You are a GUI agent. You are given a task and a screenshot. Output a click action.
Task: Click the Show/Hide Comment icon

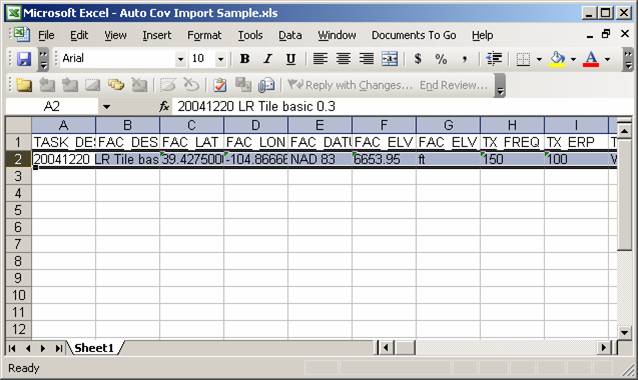pyautogui.click(x=93, y=85)
